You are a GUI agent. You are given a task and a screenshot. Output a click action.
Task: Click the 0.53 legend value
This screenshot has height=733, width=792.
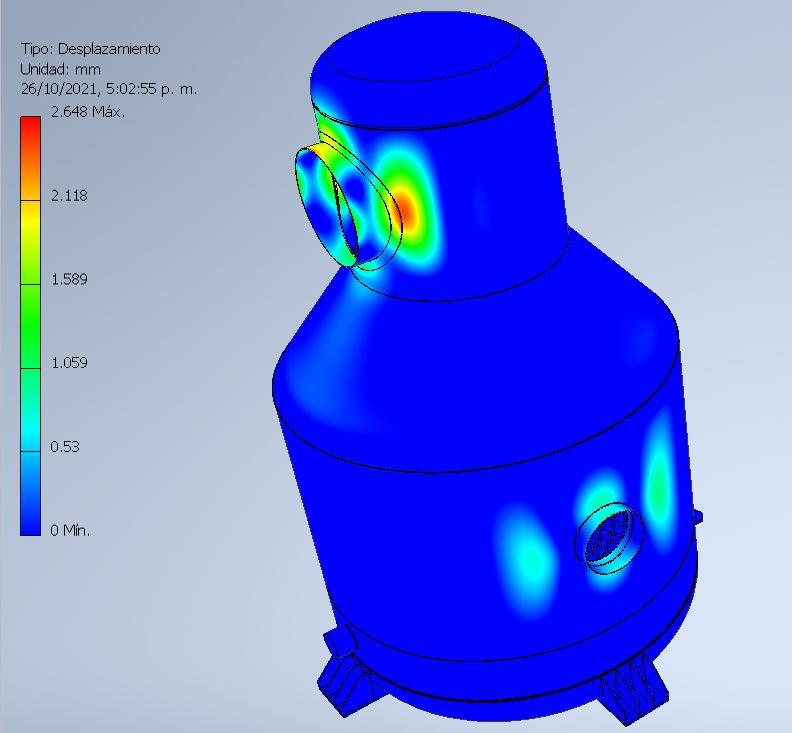pos(65,447)
